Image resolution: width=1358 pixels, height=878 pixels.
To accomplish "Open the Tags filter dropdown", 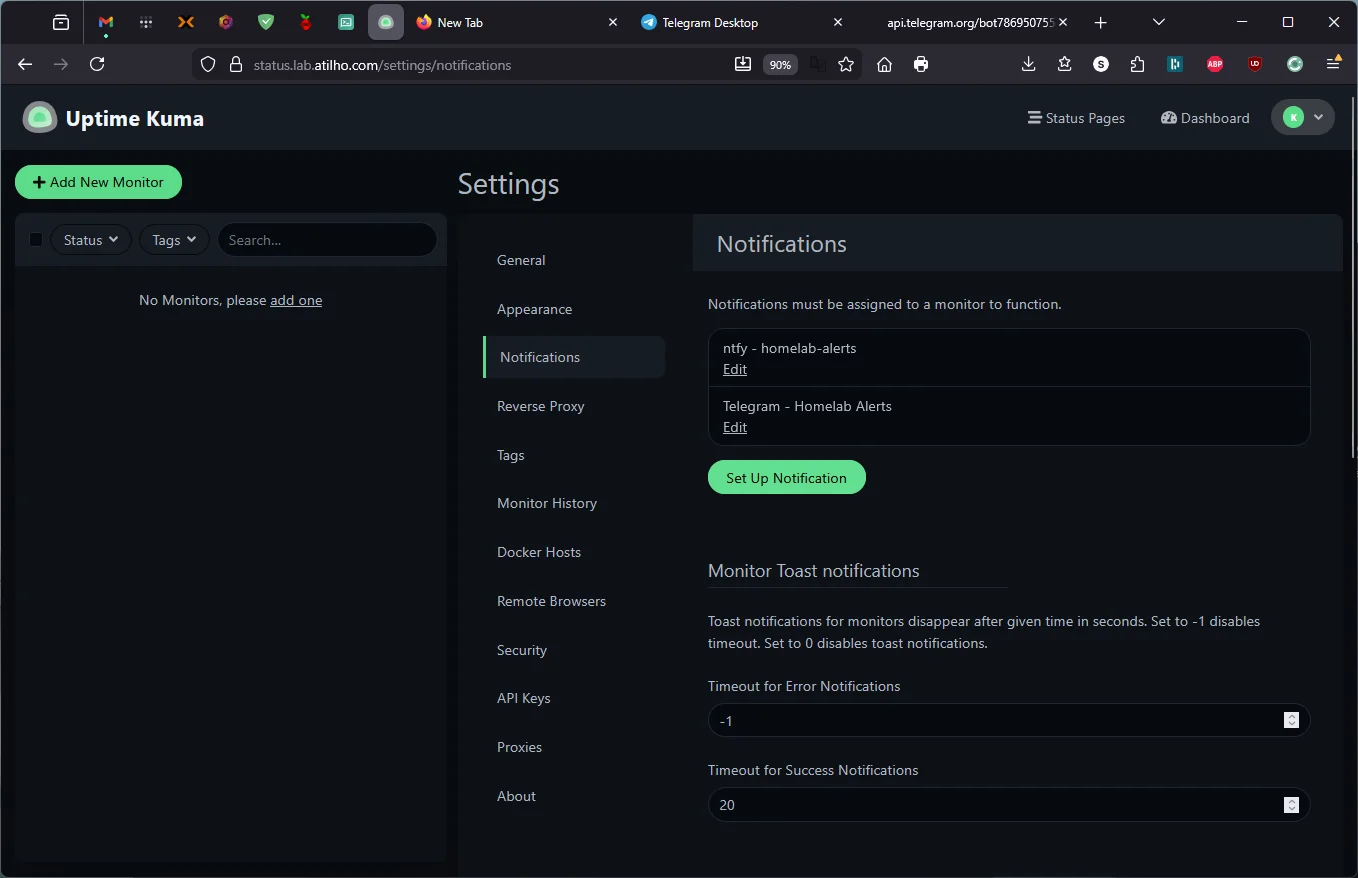I will 173,239.
